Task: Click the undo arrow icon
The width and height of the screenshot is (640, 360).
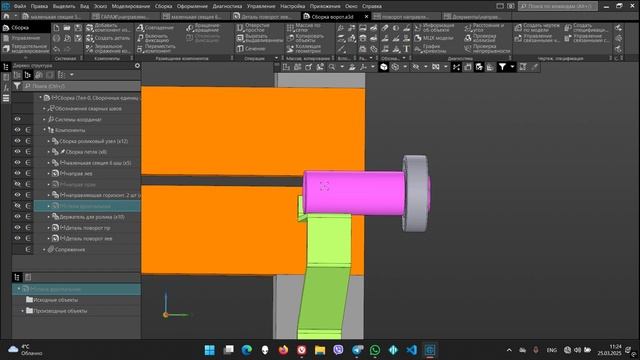Action: [x=56, y=49]
